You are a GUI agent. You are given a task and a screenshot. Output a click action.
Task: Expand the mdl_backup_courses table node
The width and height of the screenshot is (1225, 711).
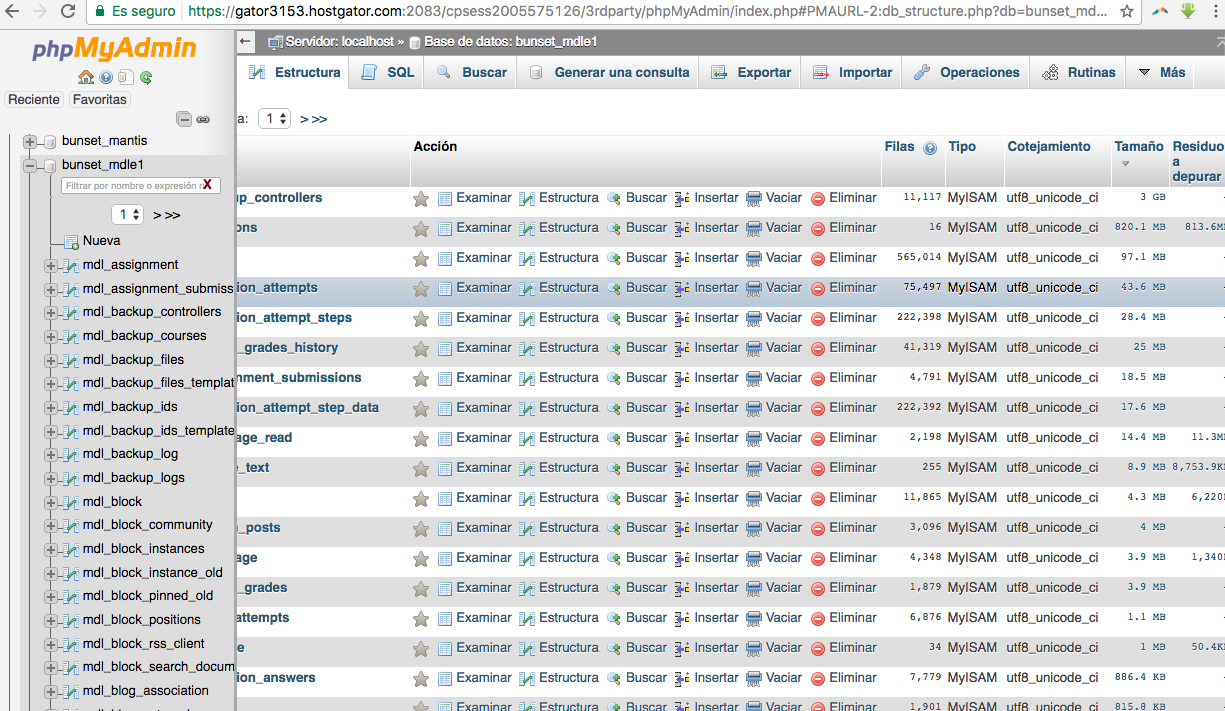tap(50, 336)
